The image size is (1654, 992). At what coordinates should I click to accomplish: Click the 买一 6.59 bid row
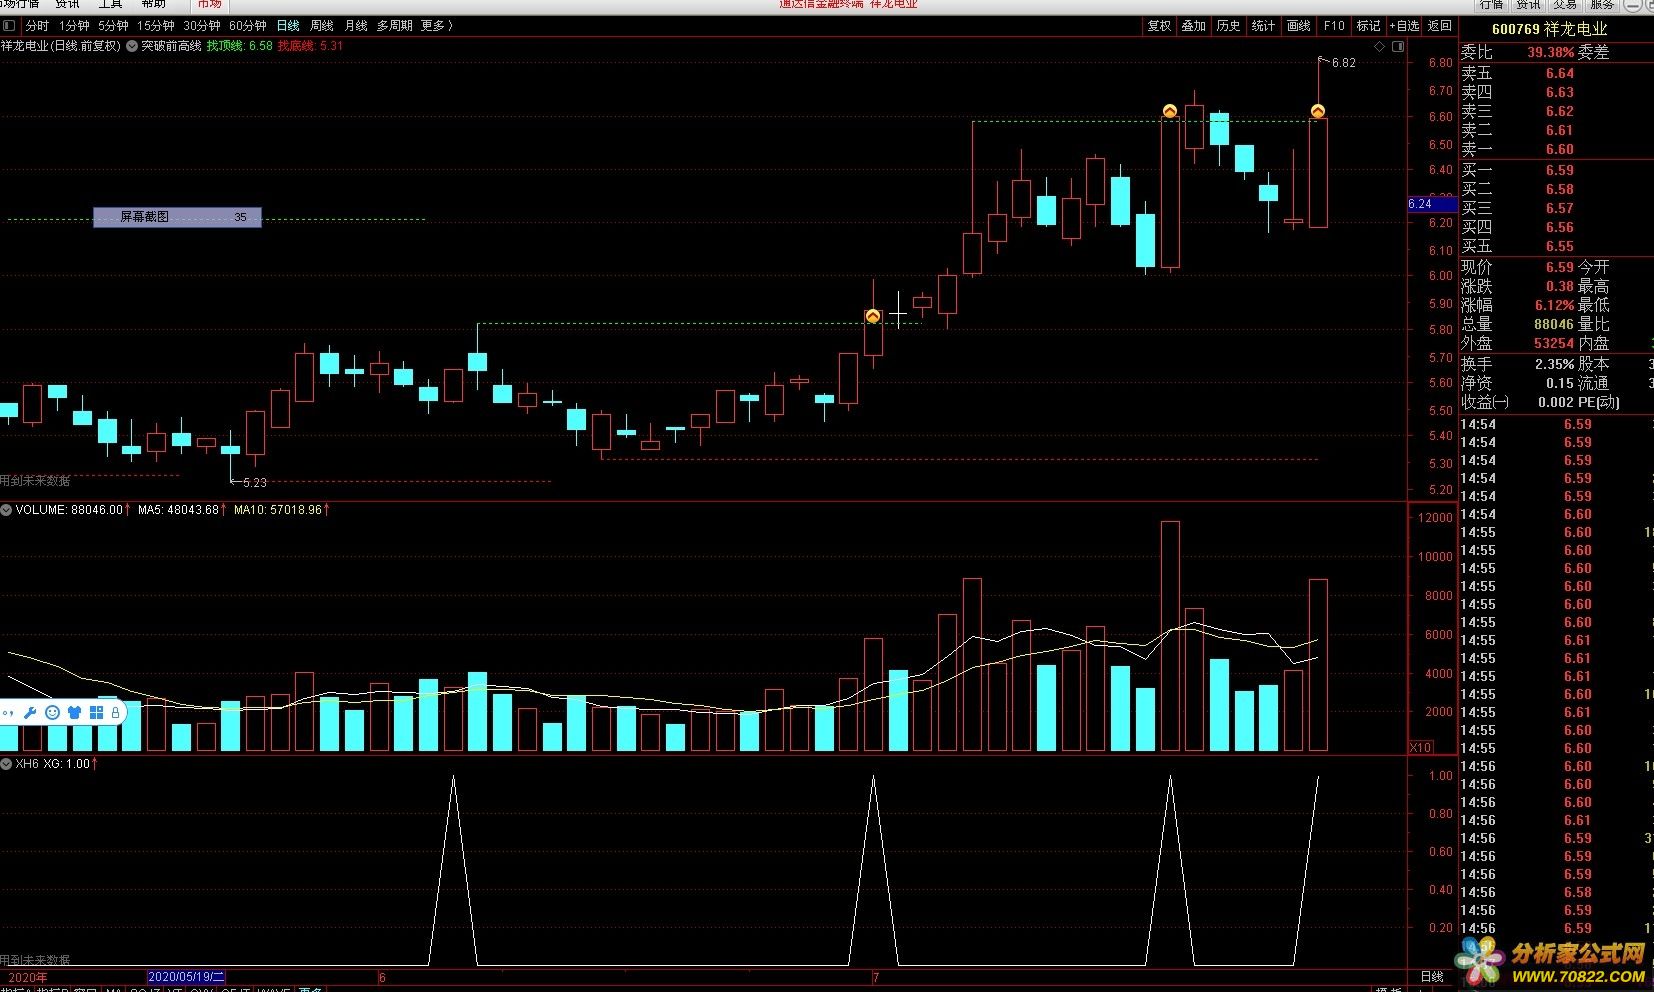[1556, 170]
